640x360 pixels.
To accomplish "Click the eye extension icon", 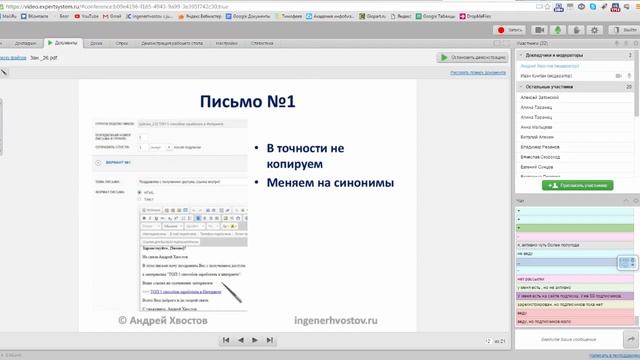I will click(x=582, y=7).
